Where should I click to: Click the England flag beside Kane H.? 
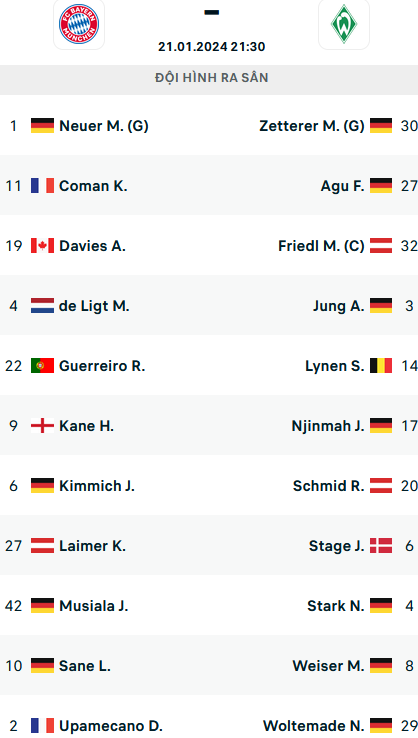point(42,426)
